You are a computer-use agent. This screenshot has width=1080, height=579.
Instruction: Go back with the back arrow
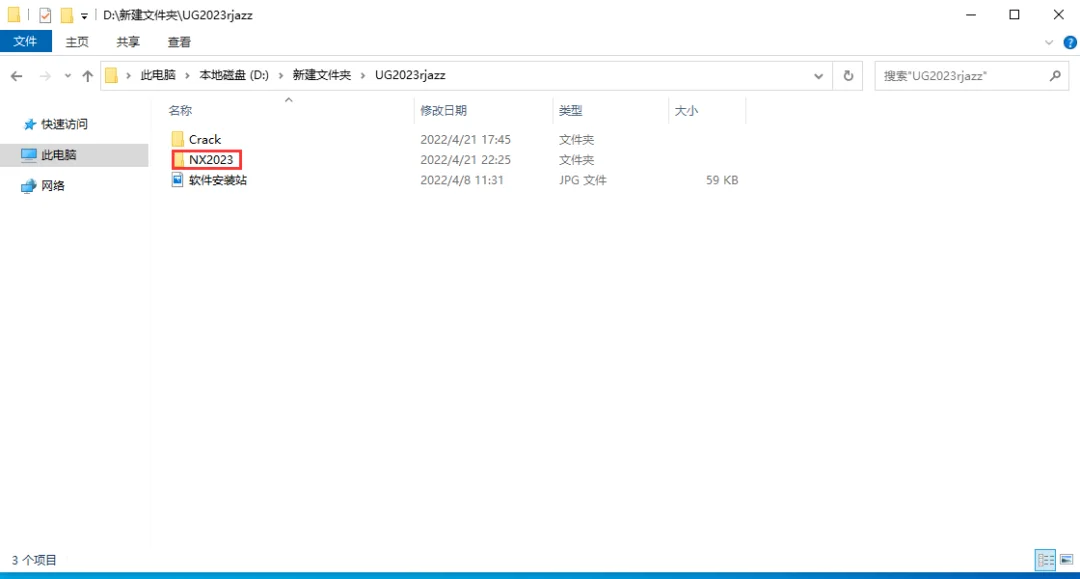point(17,76)
